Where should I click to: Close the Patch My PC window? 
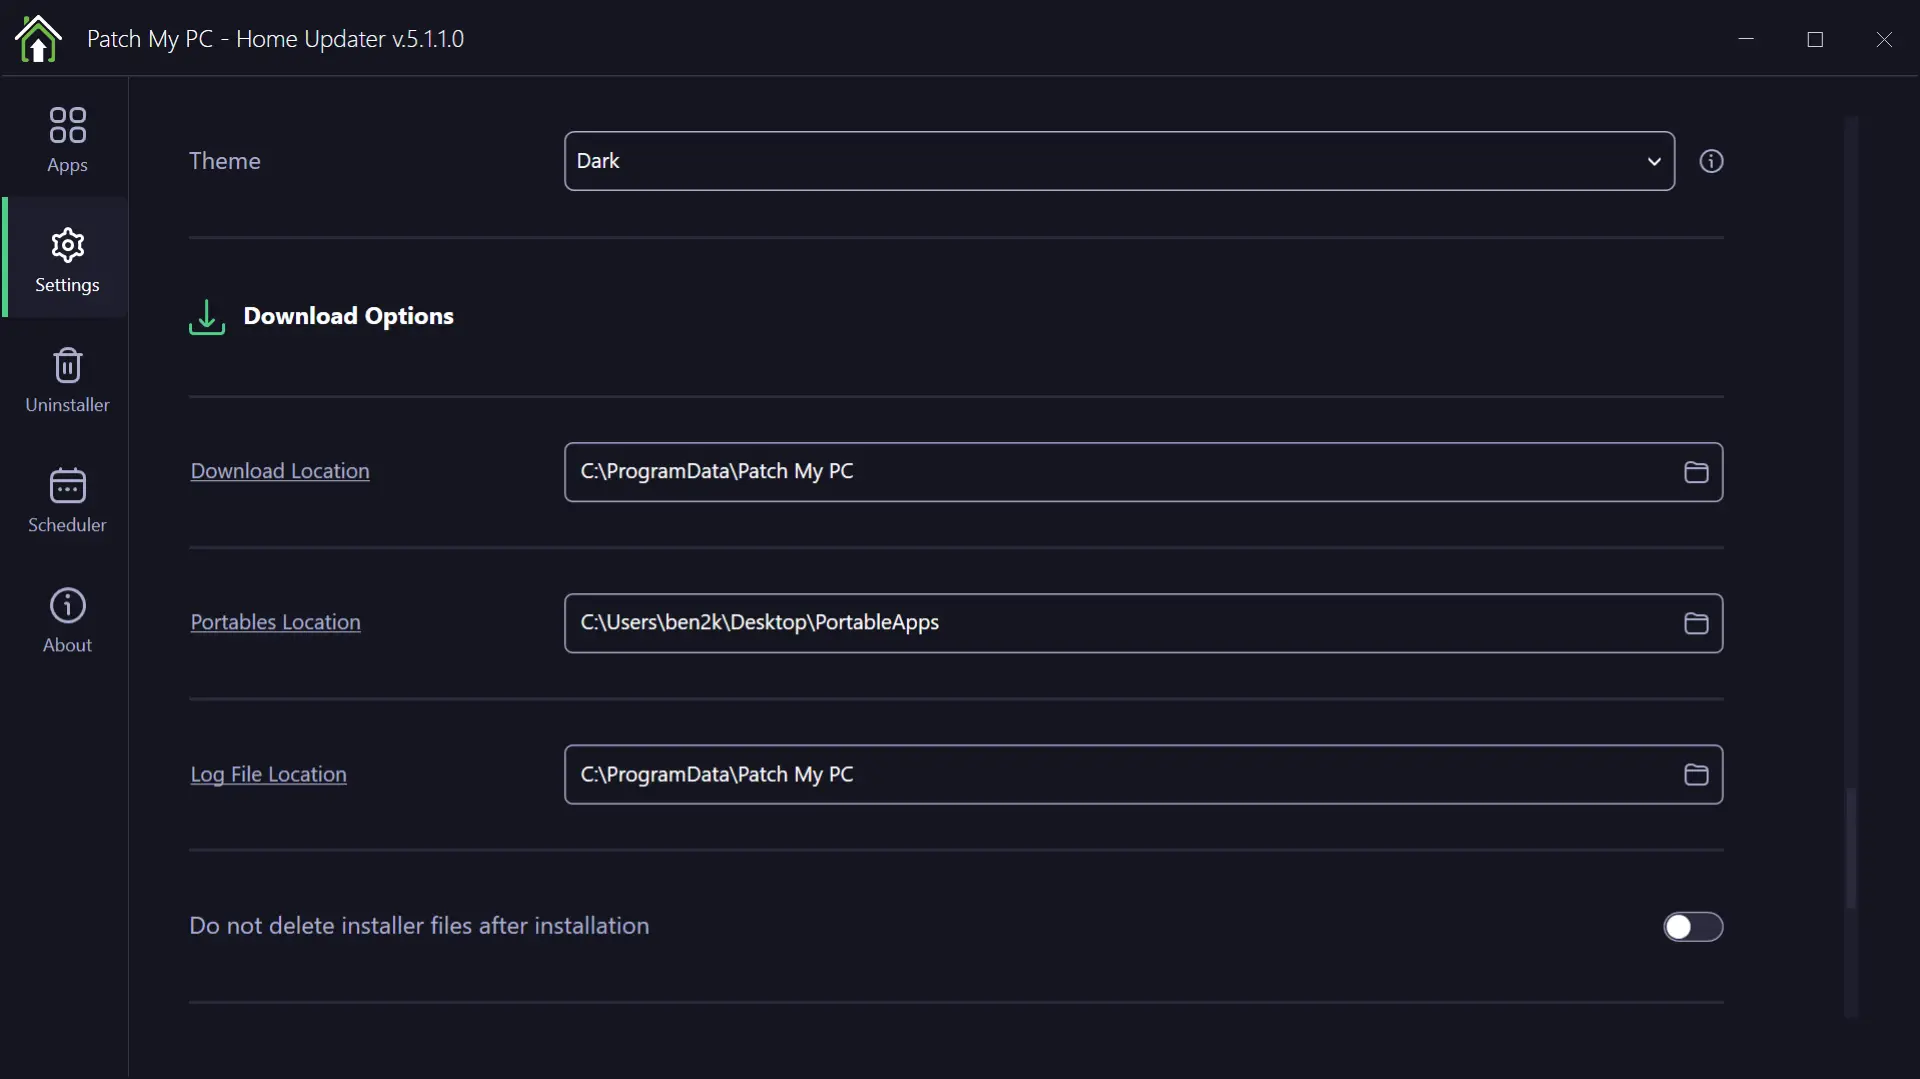[x=1884, y=39]
